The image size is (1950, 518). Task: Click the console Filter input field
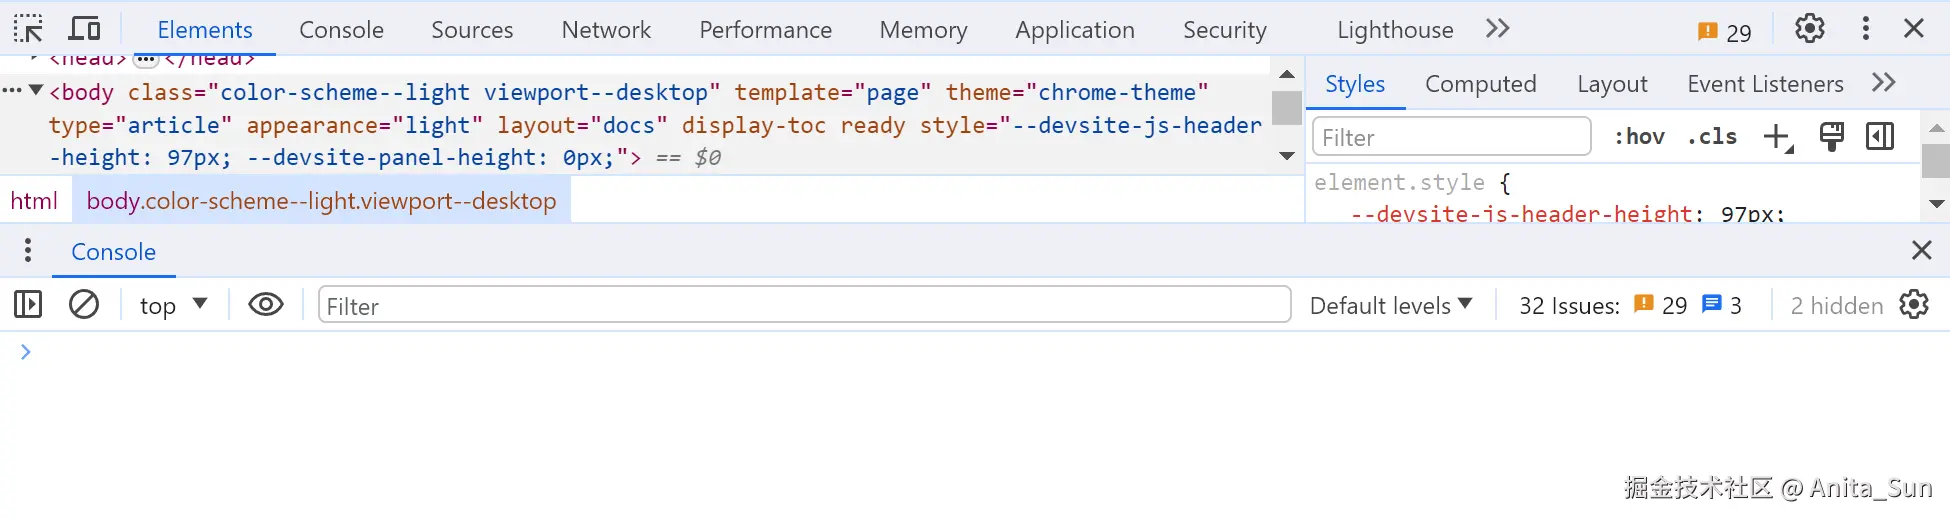pyautogui.click(x=804, y=305)
